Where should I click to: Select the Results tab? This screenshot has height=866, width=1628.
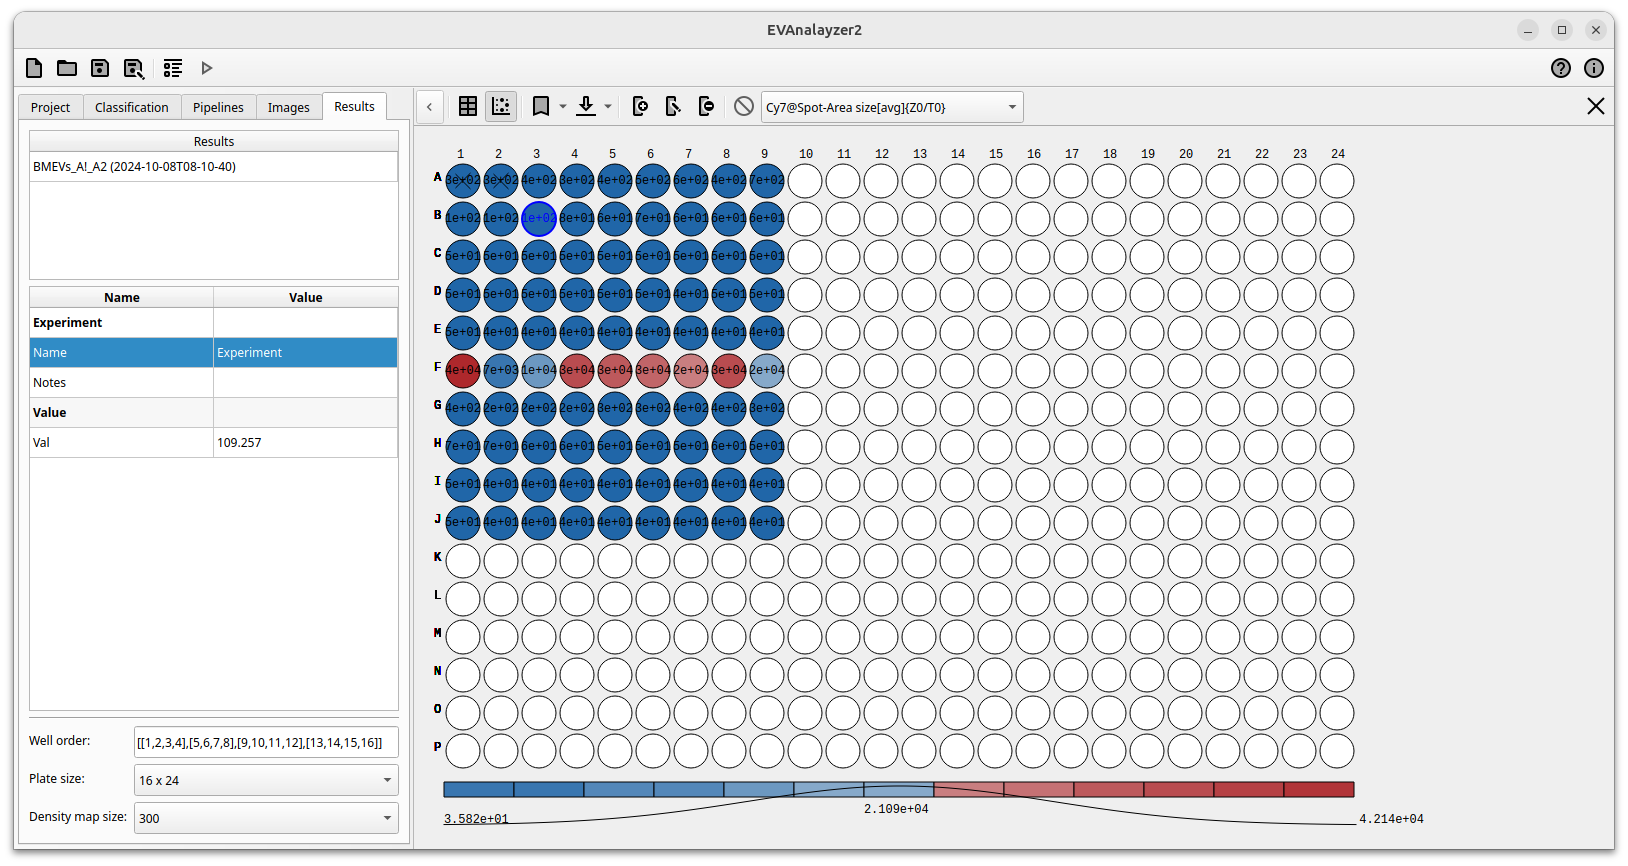pos(355,106)
